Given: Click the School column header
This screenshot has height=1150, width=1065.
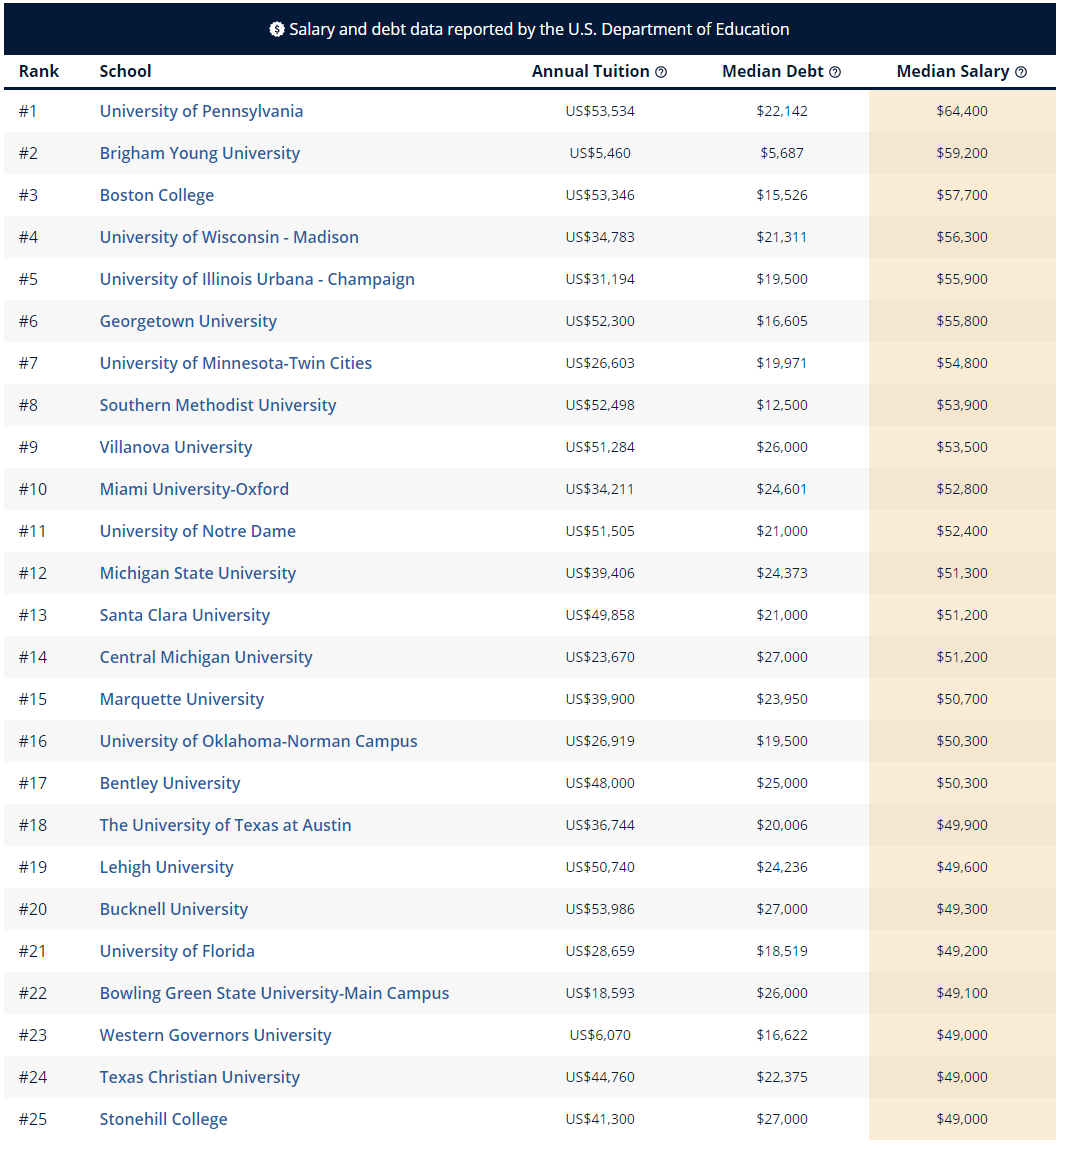Looking at the screenshot, I should click(x=125, y=72).
